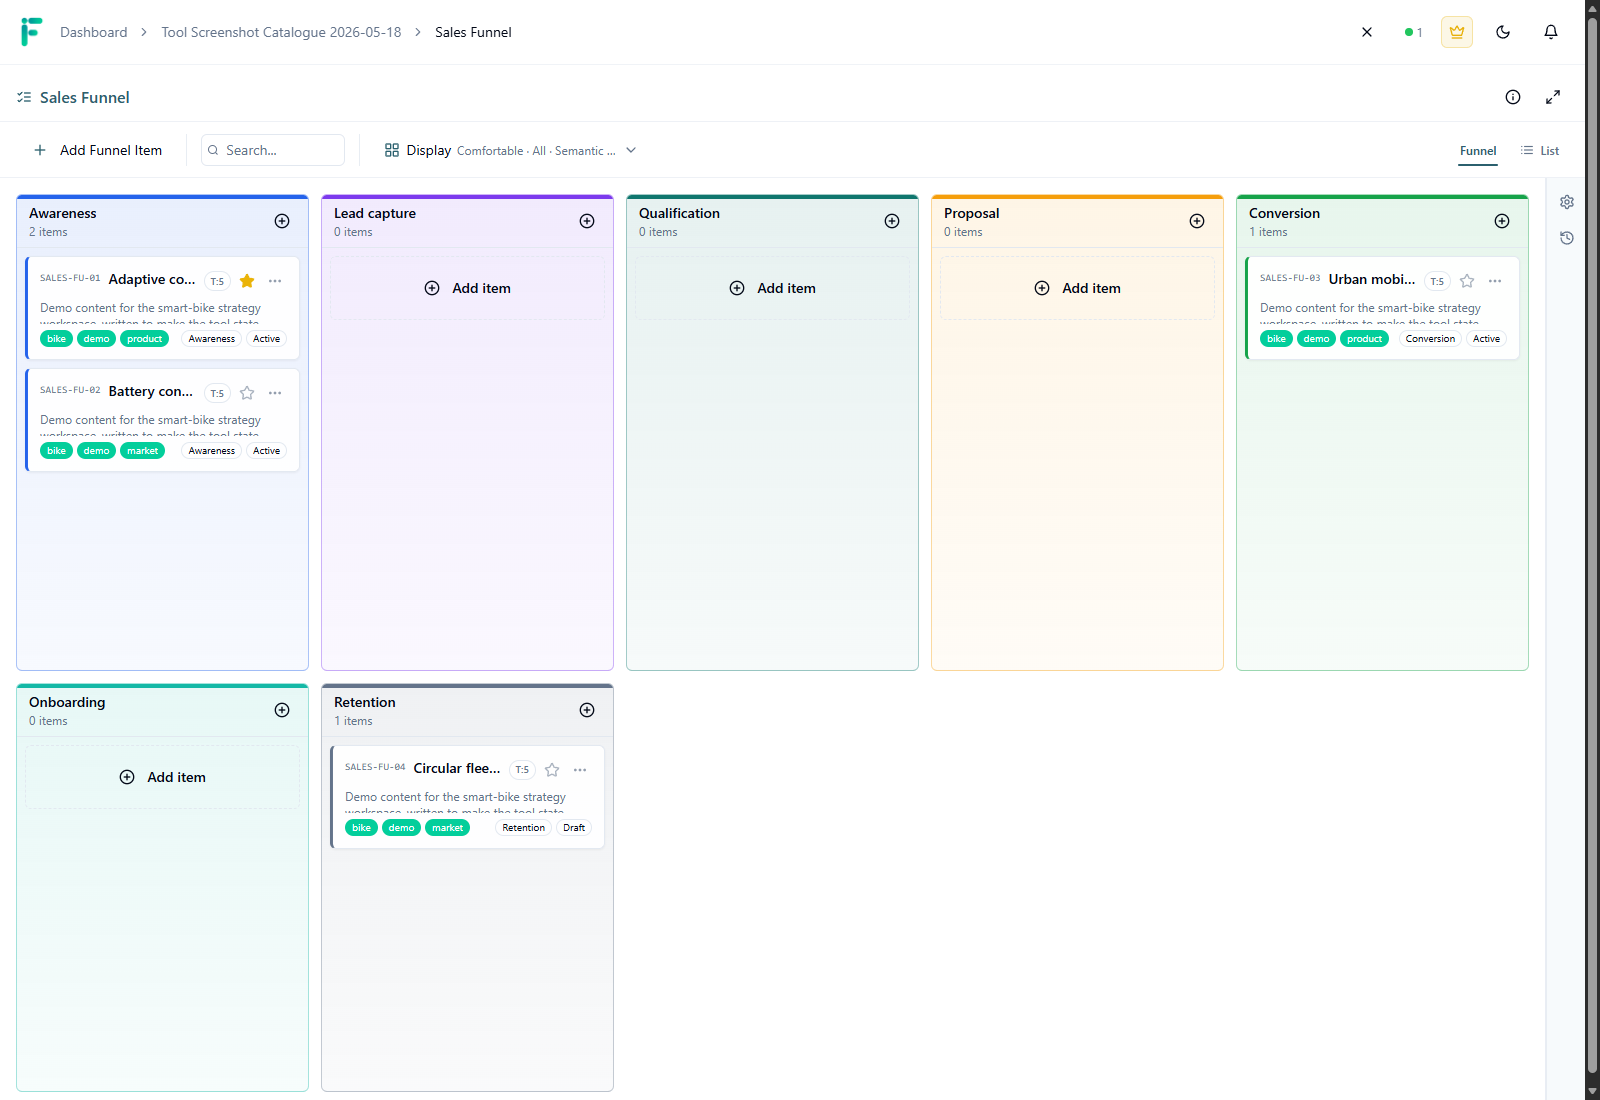
Task: Click the crown premium icon
Action: (1457, 32)
